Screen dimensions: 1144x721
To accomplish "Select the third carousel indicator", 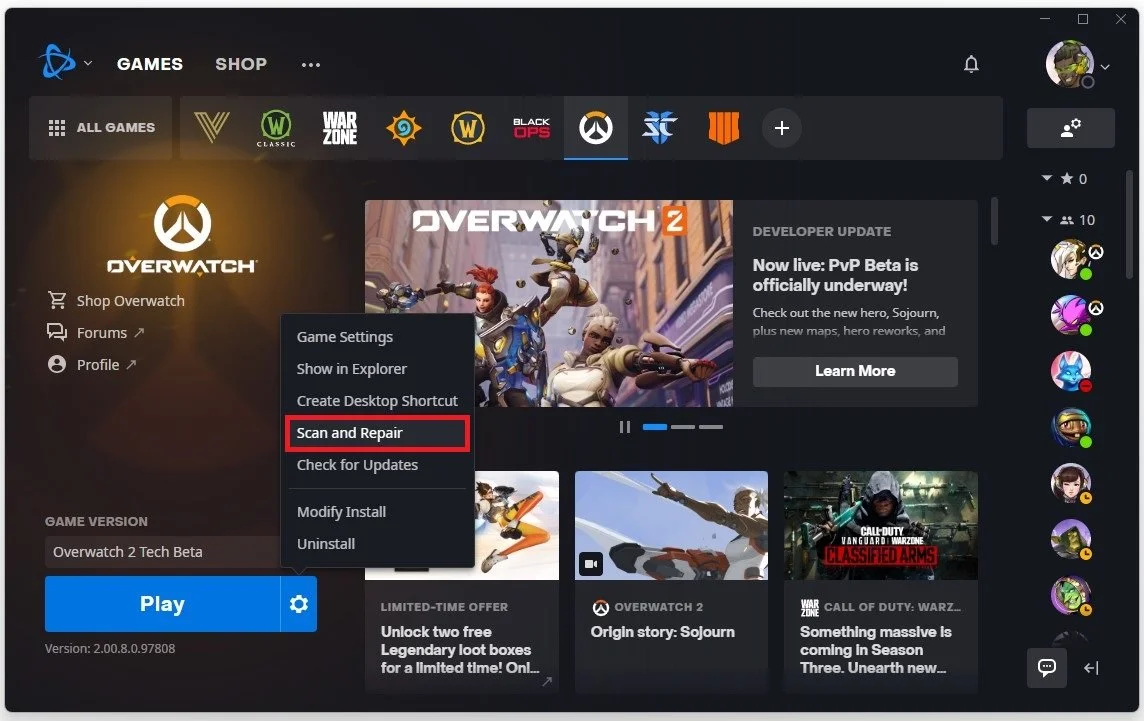I will click(x=711, y=427).
